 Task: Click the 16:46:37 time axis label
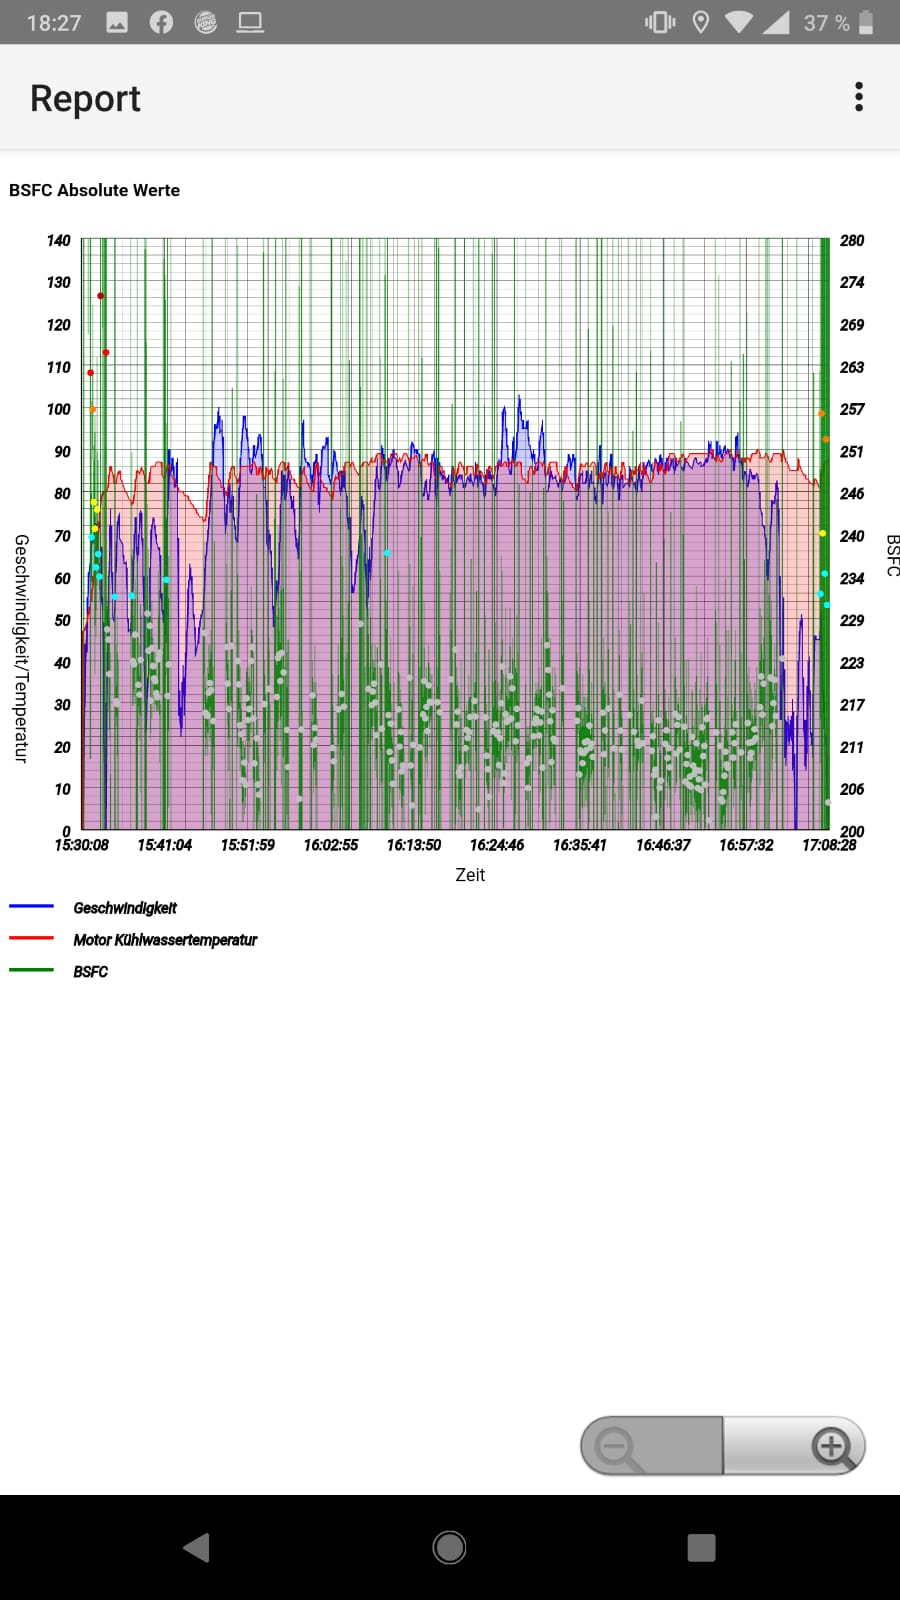click(663, 845)
